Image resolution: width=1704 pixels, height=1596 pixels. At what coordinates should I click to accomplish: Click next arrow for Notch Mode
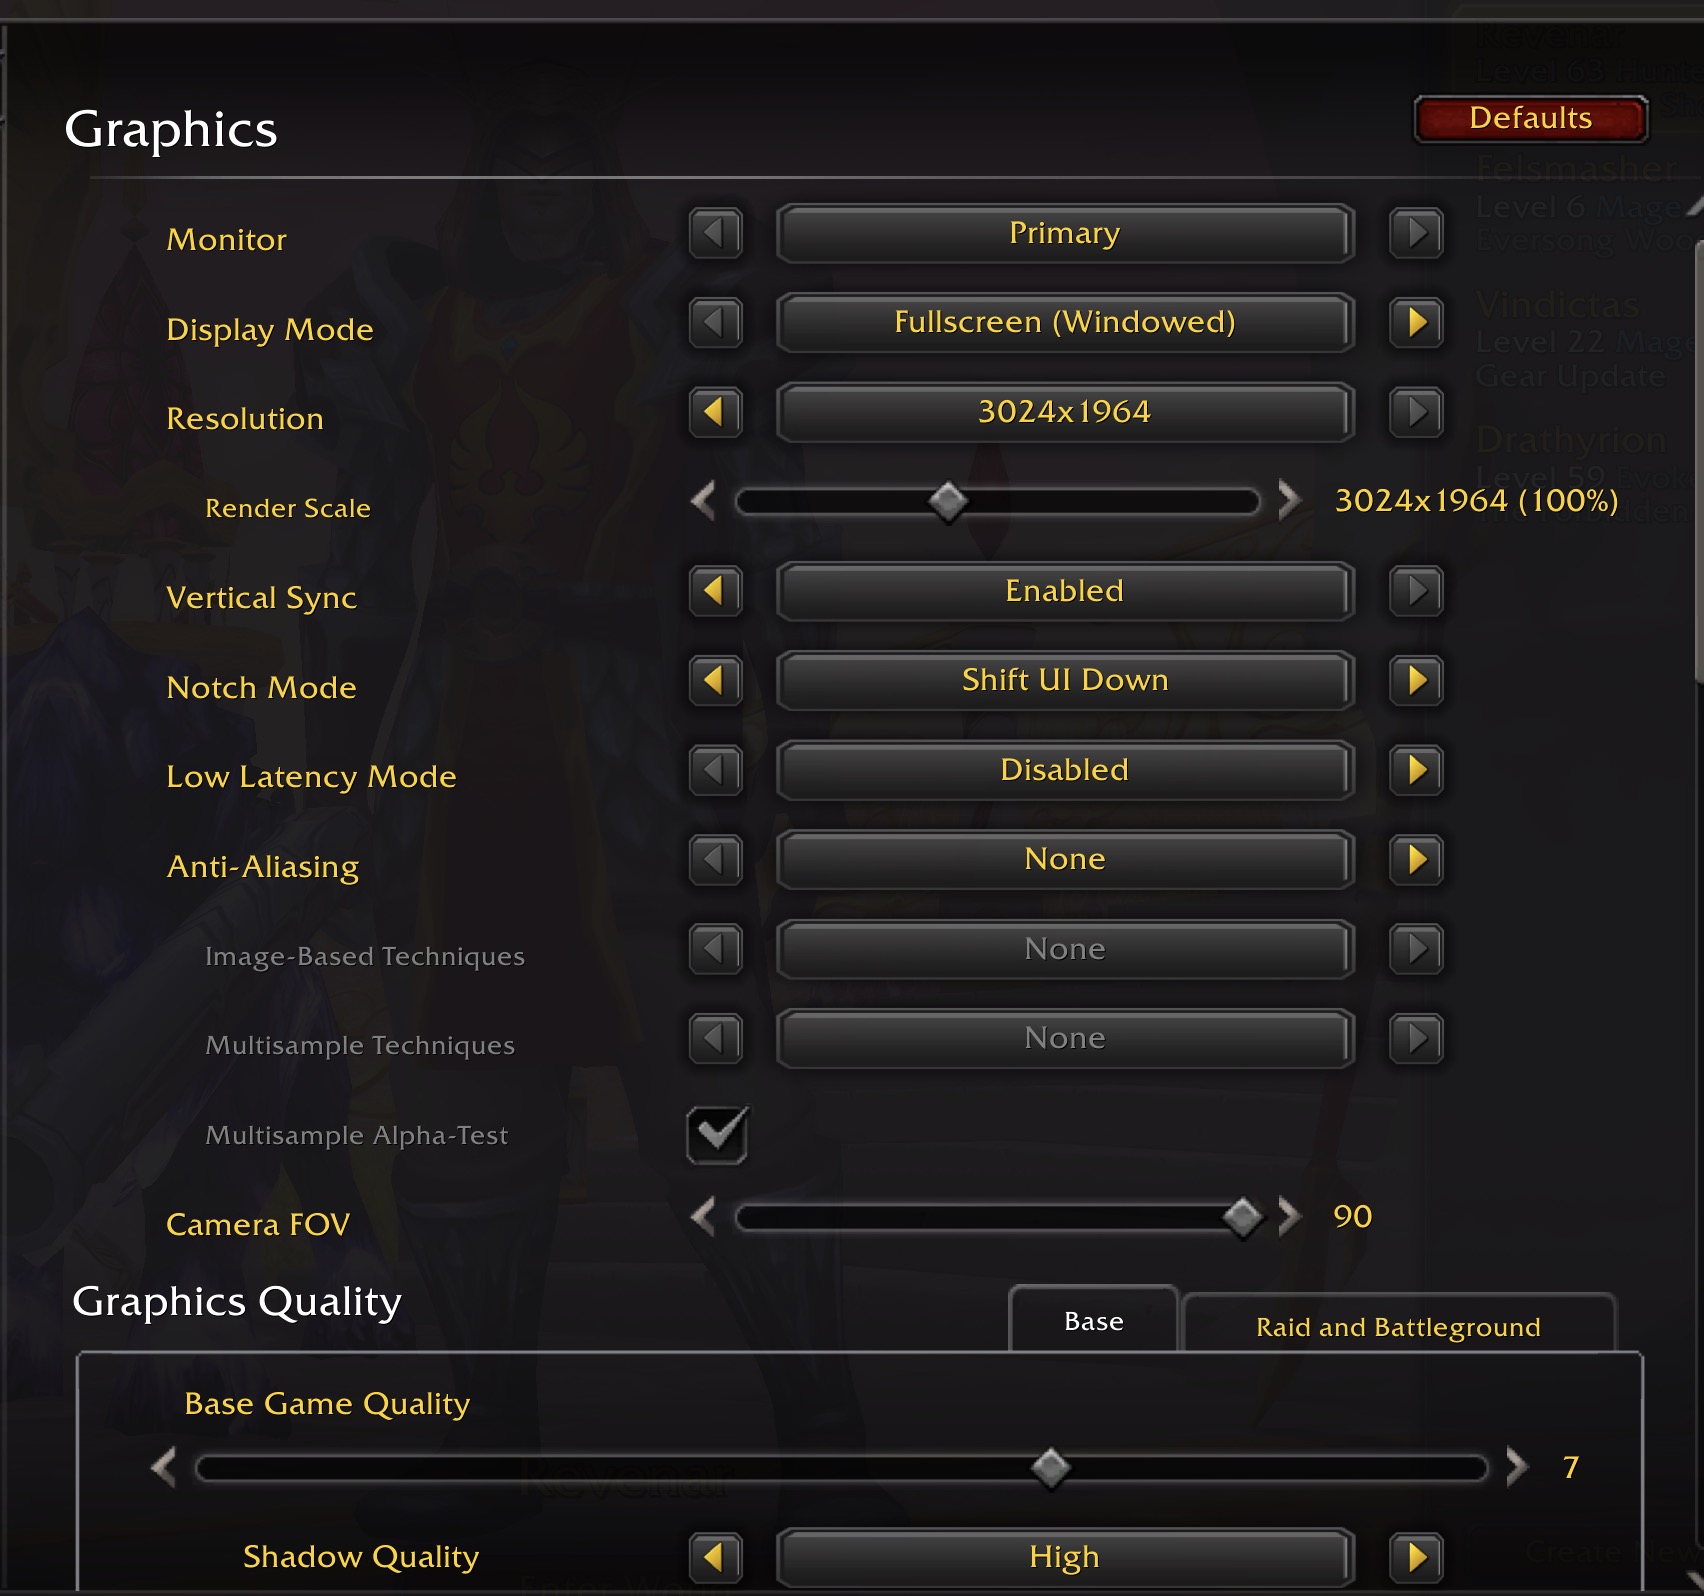1416,680
